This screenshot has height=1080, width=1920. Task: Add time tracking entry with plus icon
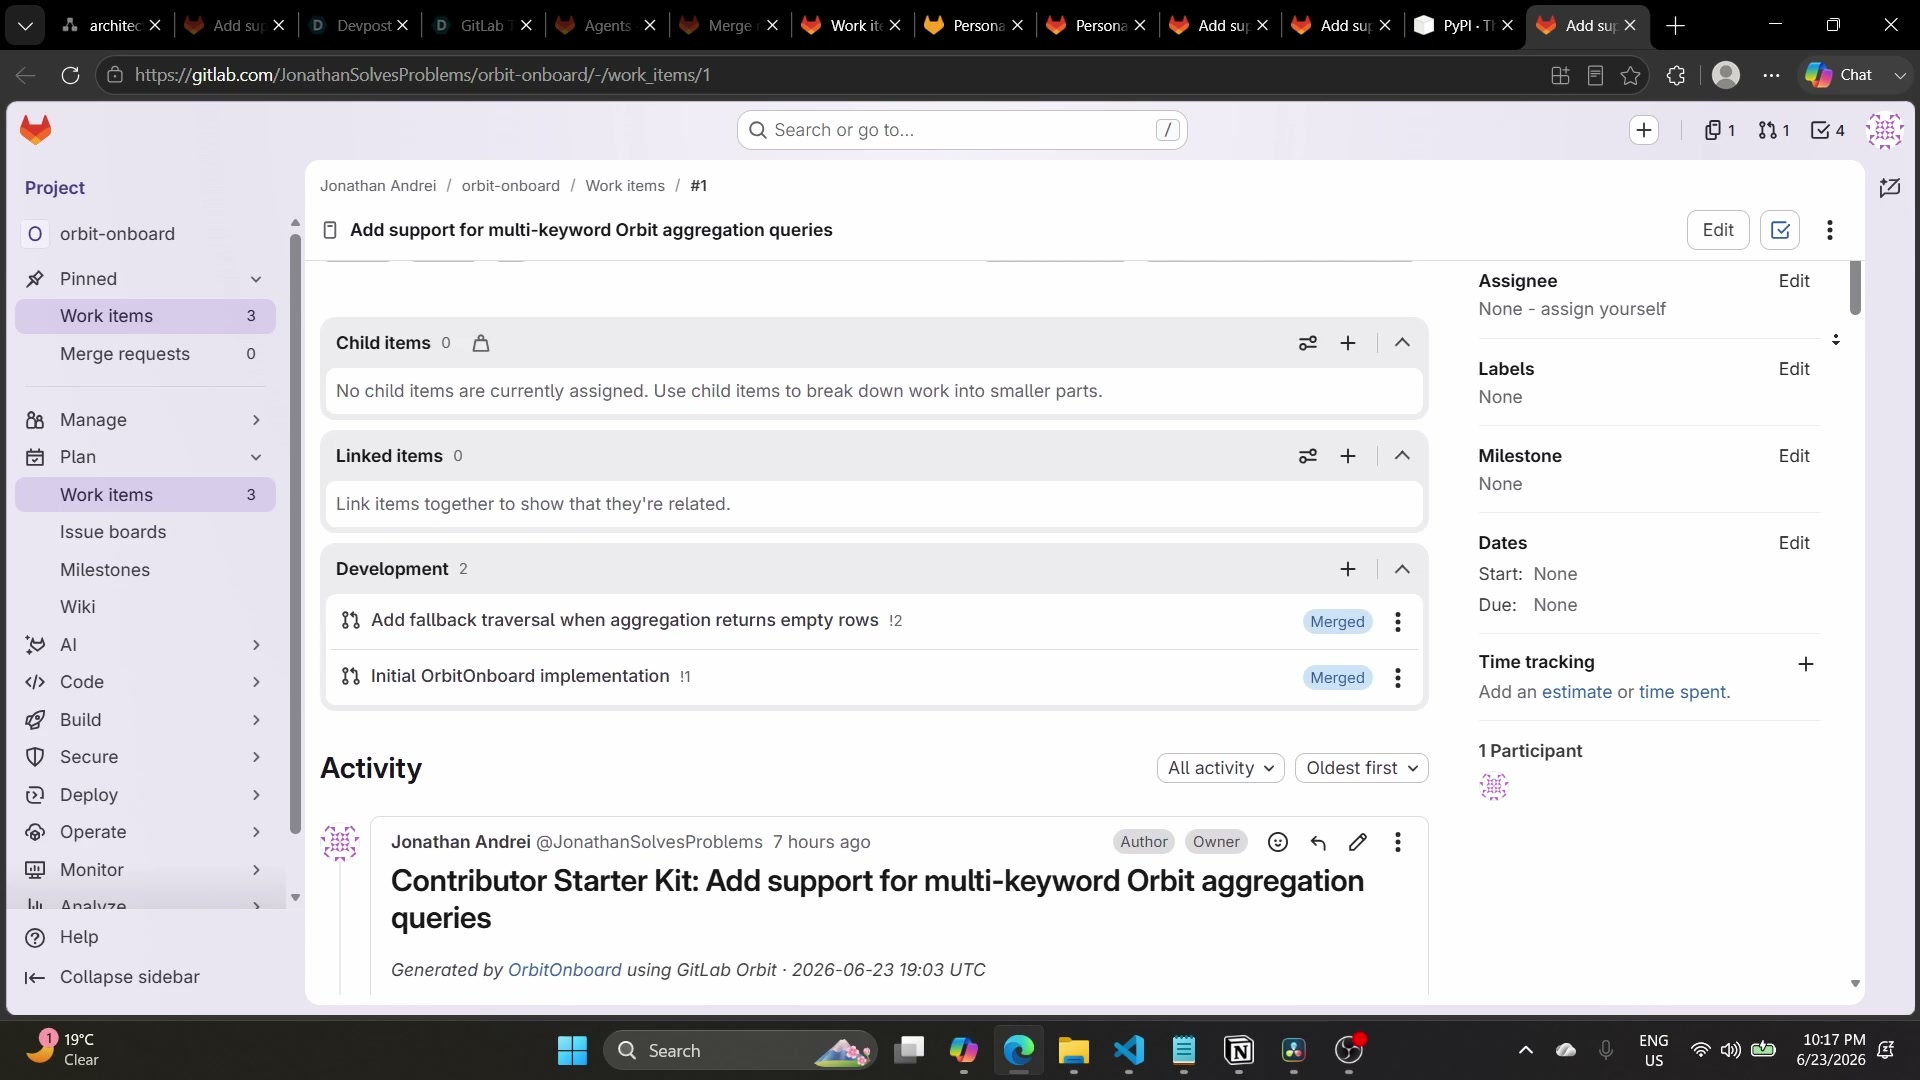(1806, 664)
